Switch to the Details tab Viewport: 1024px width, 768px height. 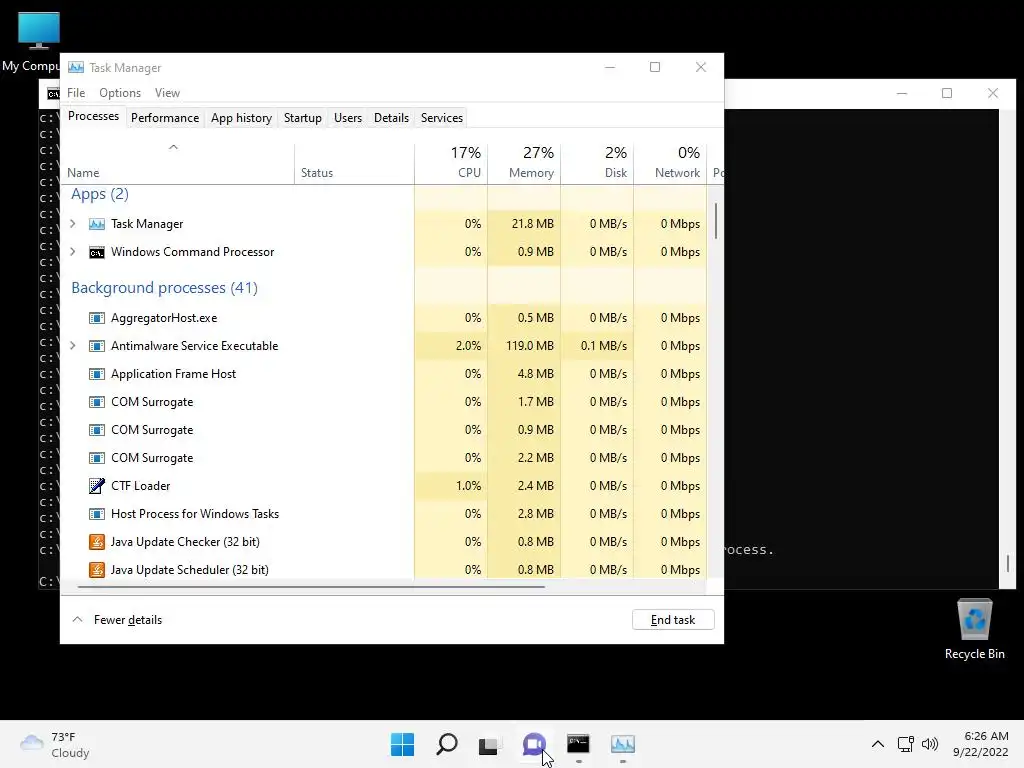point(391,118)
